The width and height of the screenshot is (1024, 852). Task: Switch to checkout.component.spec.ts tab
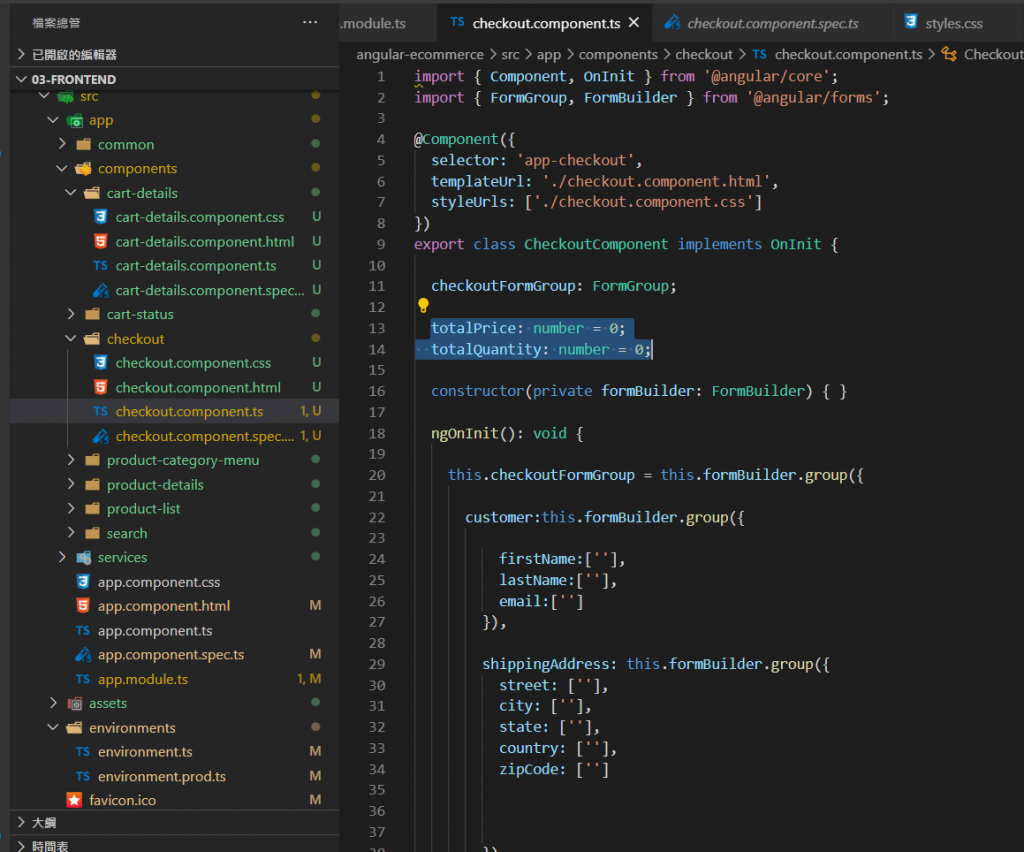[772, 23]
